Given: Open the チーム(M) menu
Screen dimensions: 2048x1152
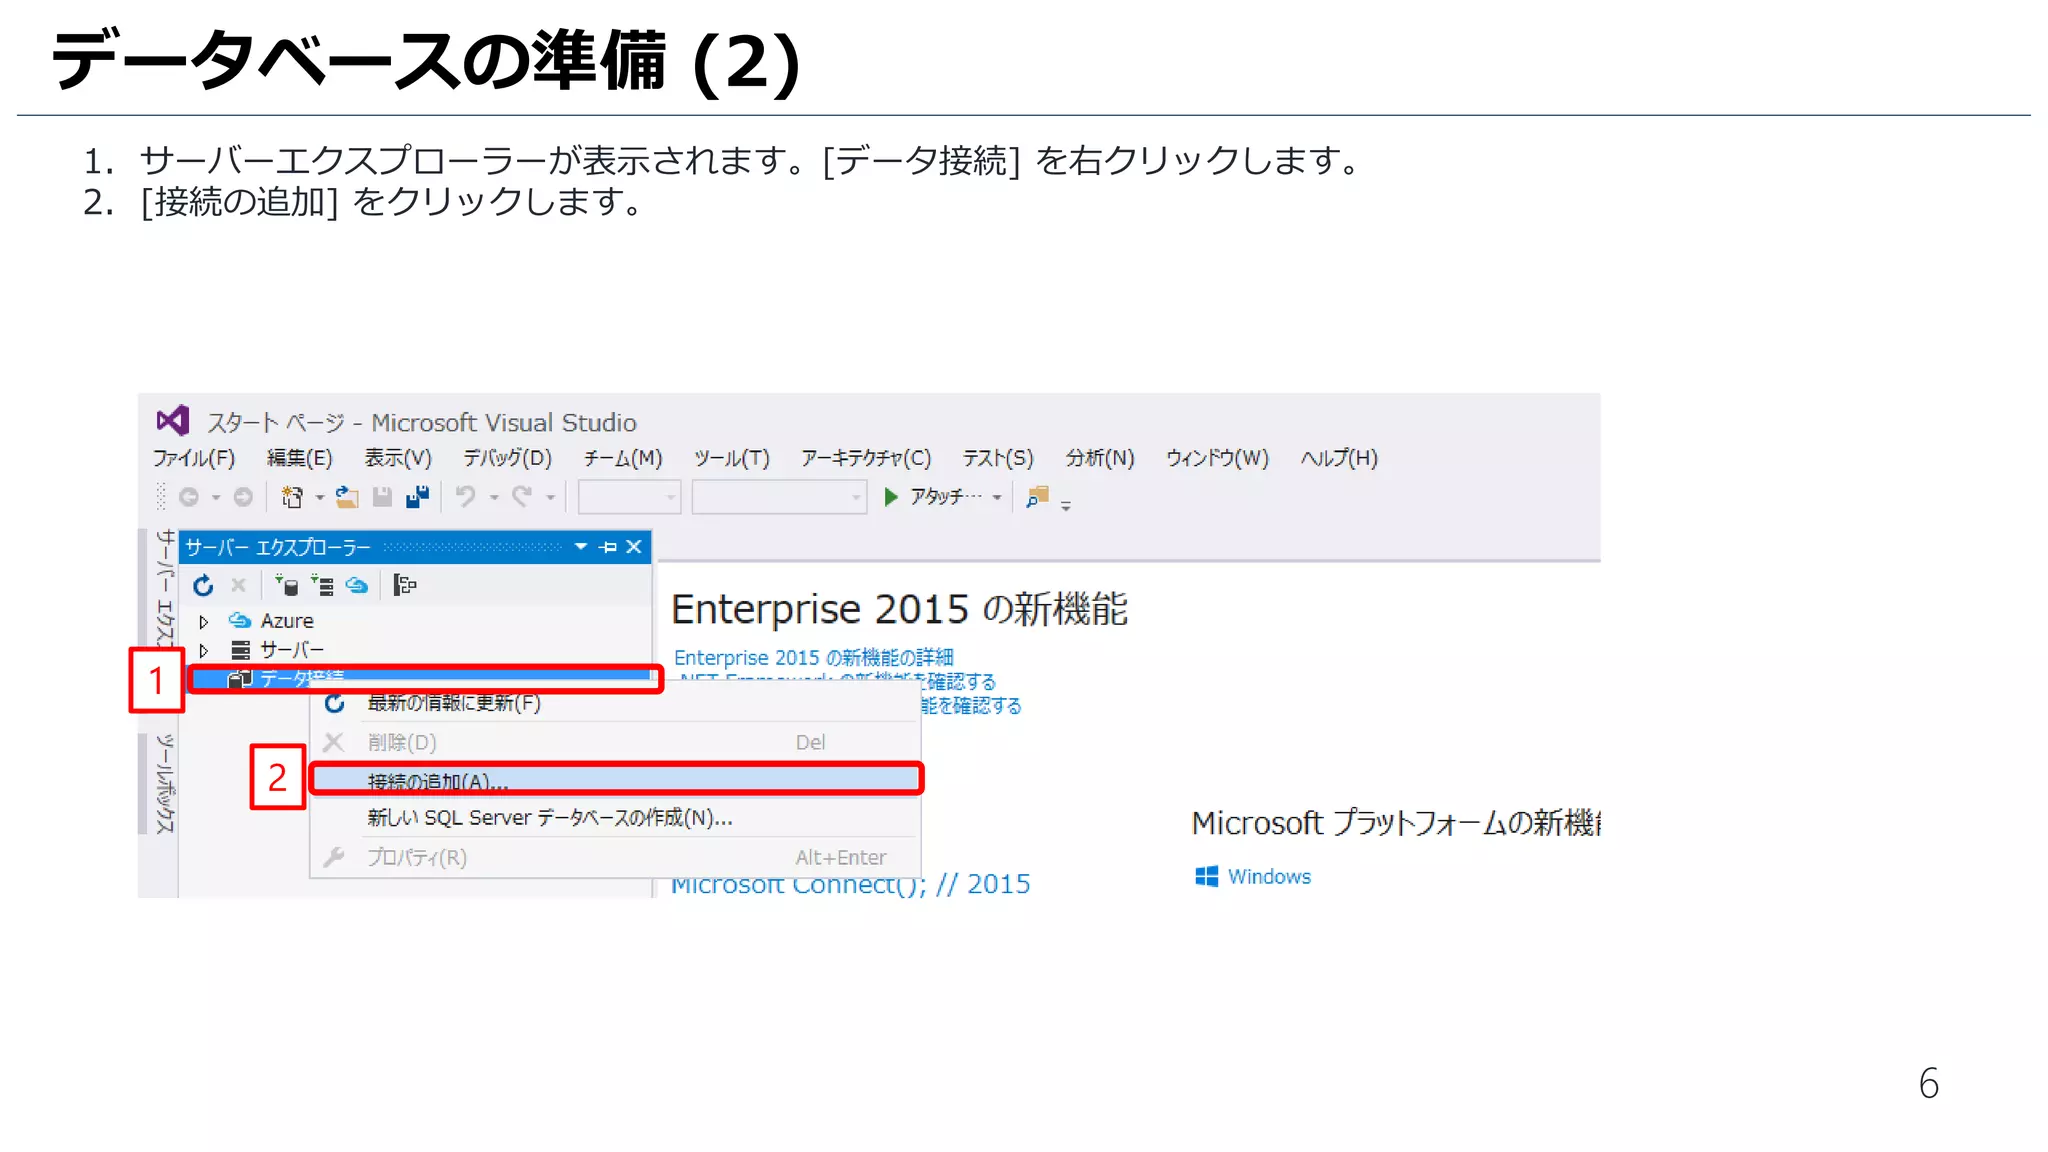Looking at the screenshot, I should point(623,458).
